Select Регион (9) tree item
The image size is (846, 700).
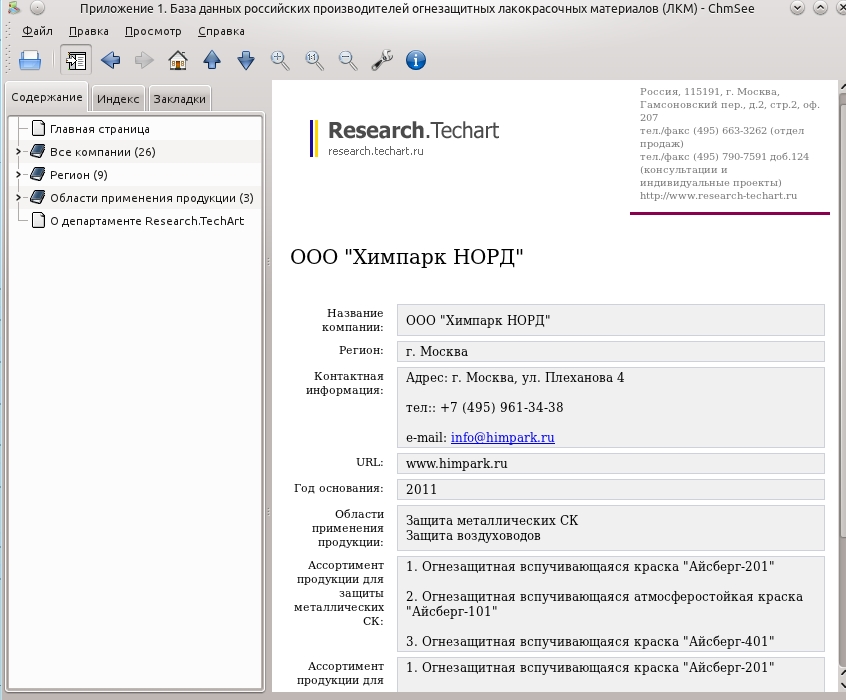pos(79,175)
